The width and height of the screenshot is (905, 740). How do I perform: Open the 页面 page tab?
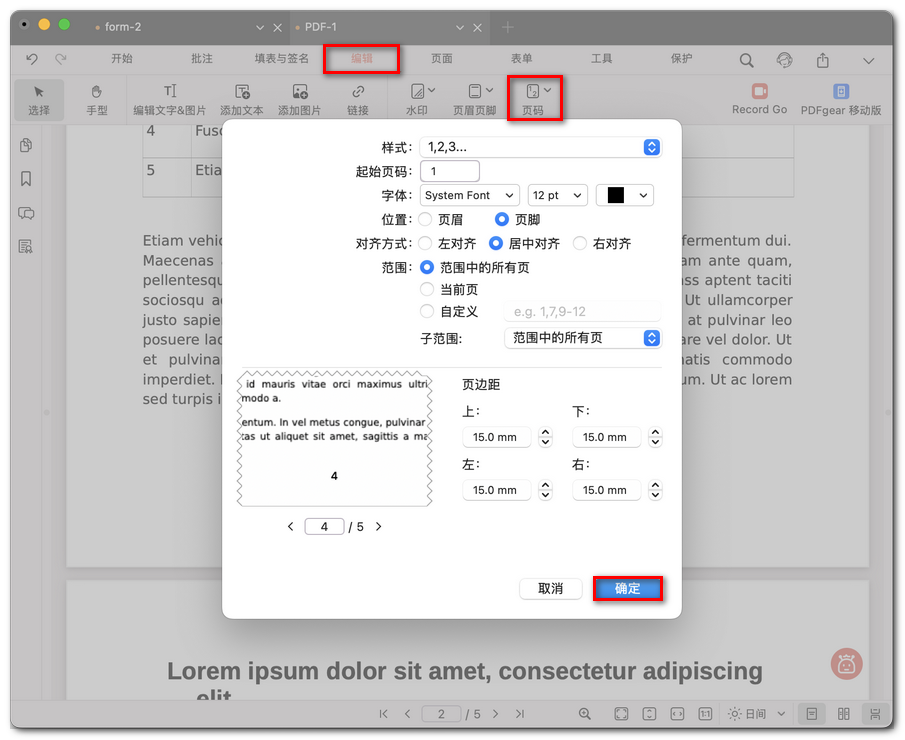click(x=442, y=58)
